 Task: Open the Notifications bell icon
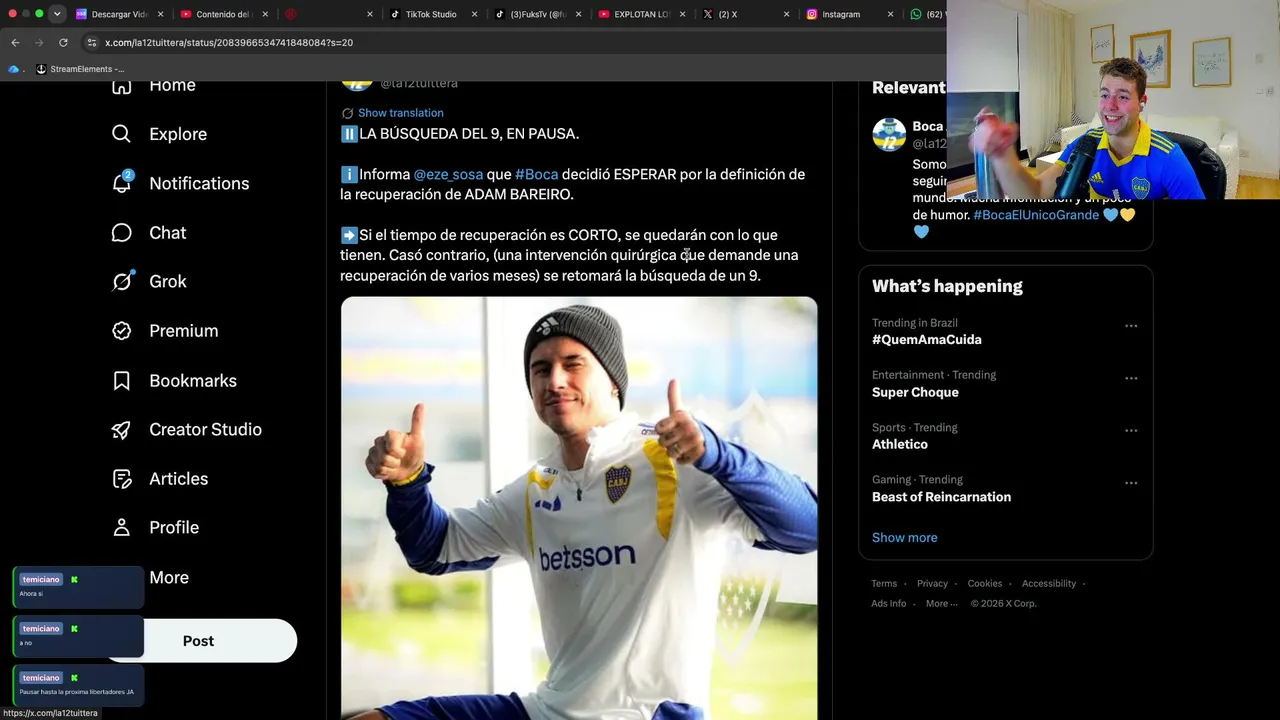(122, 183)
